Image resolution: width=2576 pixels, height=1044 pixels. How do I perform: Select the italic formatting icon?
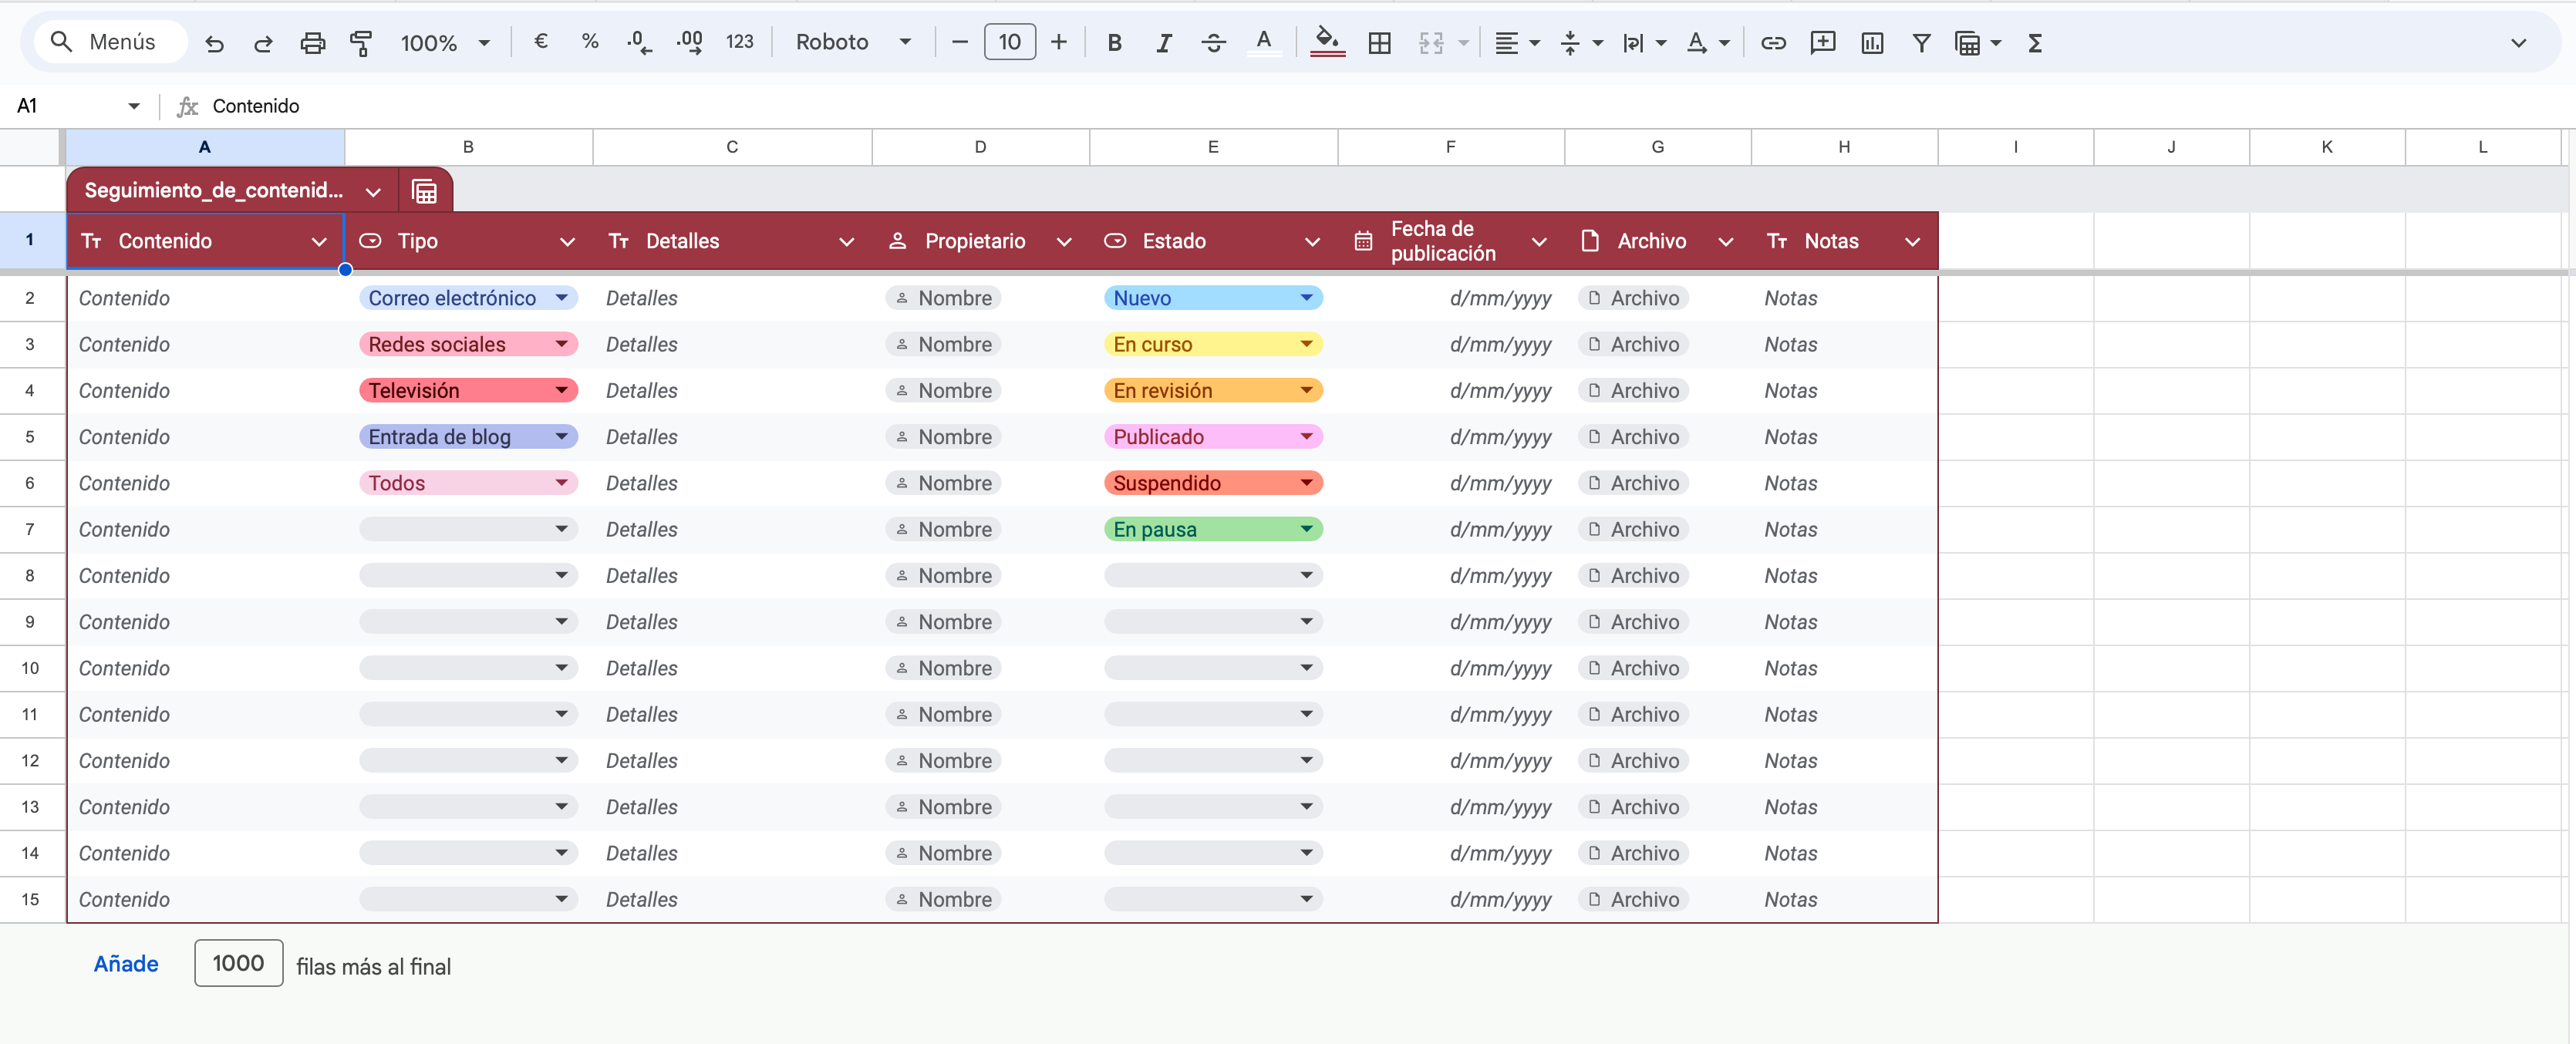point(1163,42)
